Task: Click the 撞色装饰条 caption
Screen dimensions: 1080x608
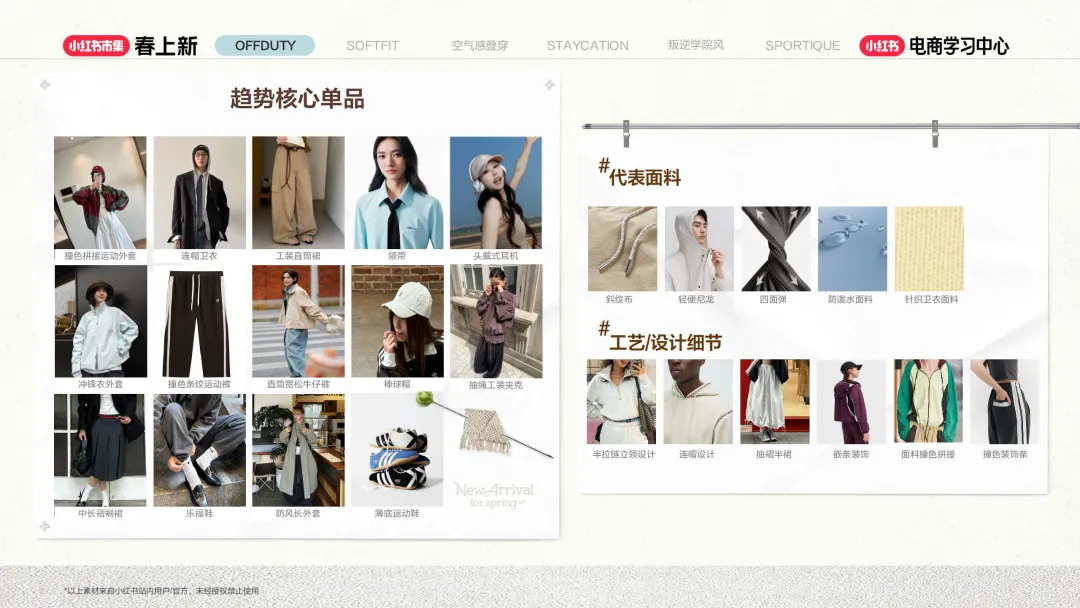Action: pyautogui.click(x=1005, y=454)
